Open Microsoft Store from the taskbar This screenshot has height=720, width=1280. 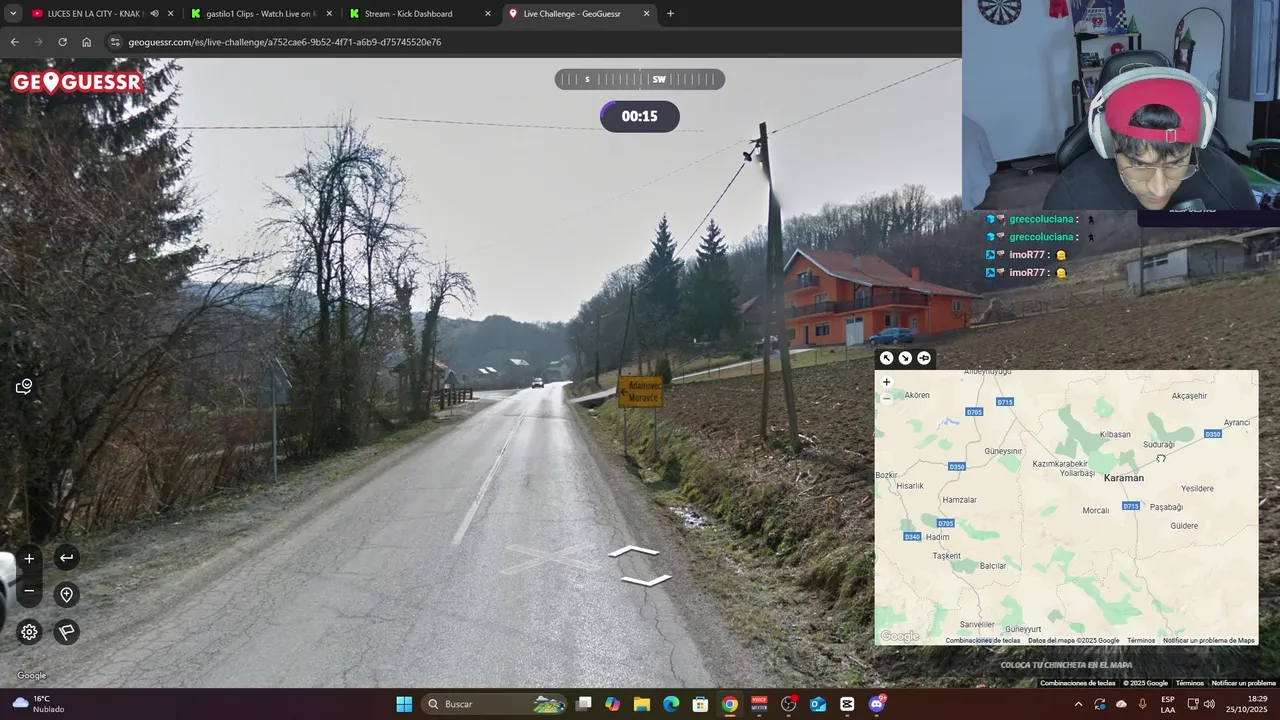pyautogui.click(x=701, y=704)
